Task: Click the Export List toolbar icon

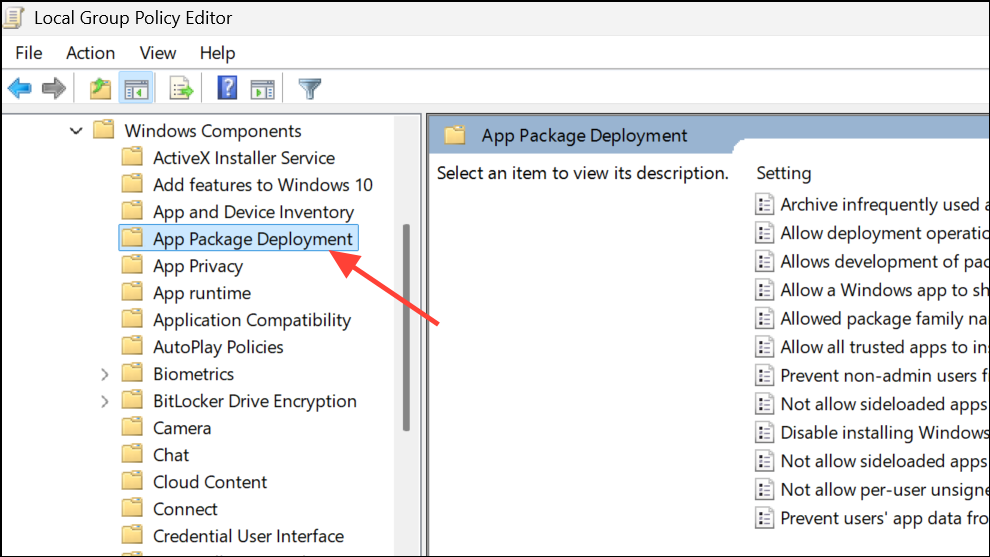Action: pyautogui.click(x=181, y=89)
